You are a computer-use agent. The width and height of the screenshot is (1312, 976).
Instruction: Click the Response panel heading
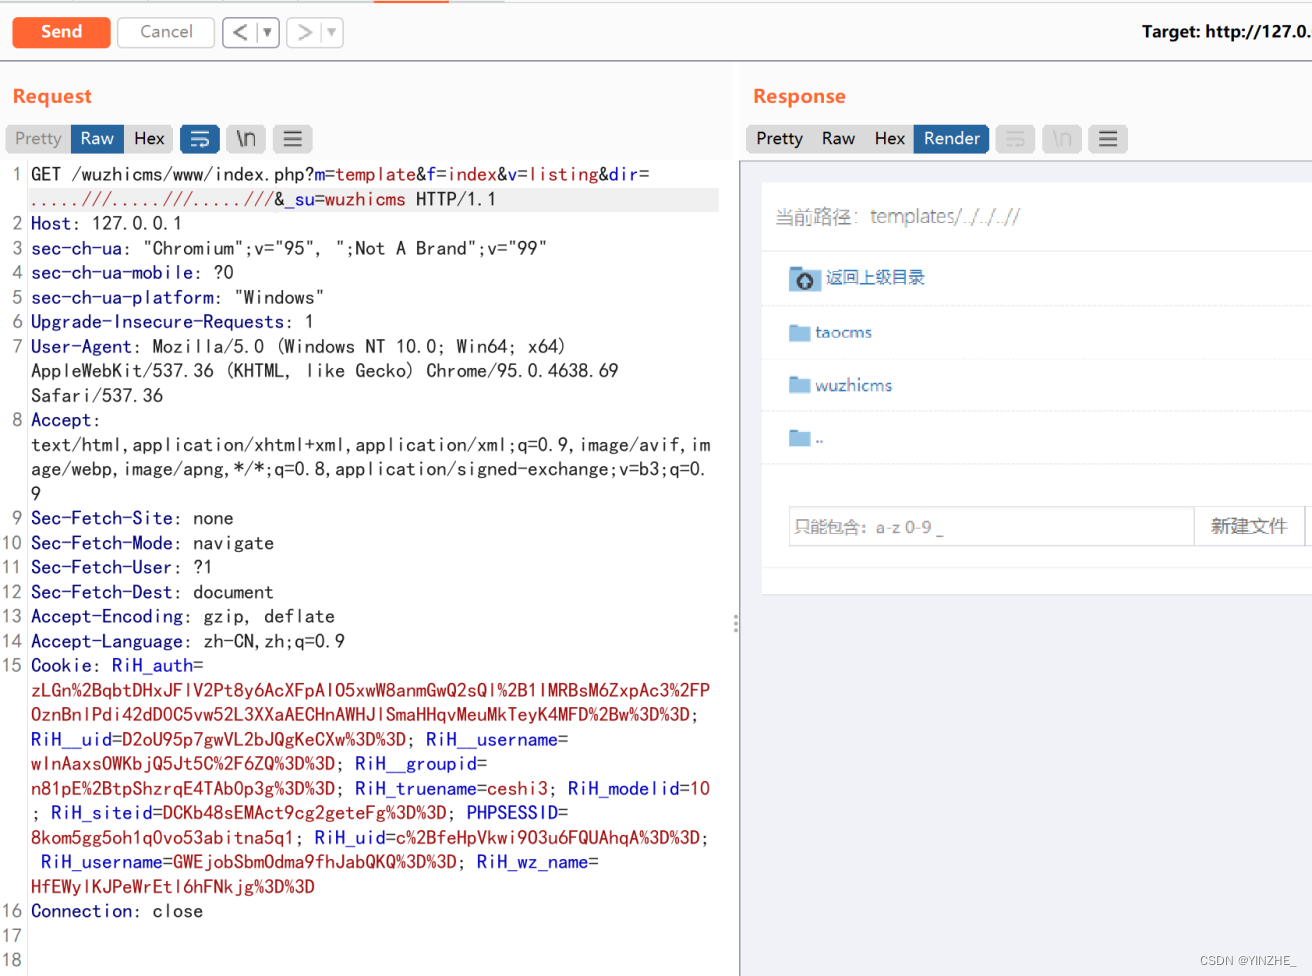coord(799,97)
